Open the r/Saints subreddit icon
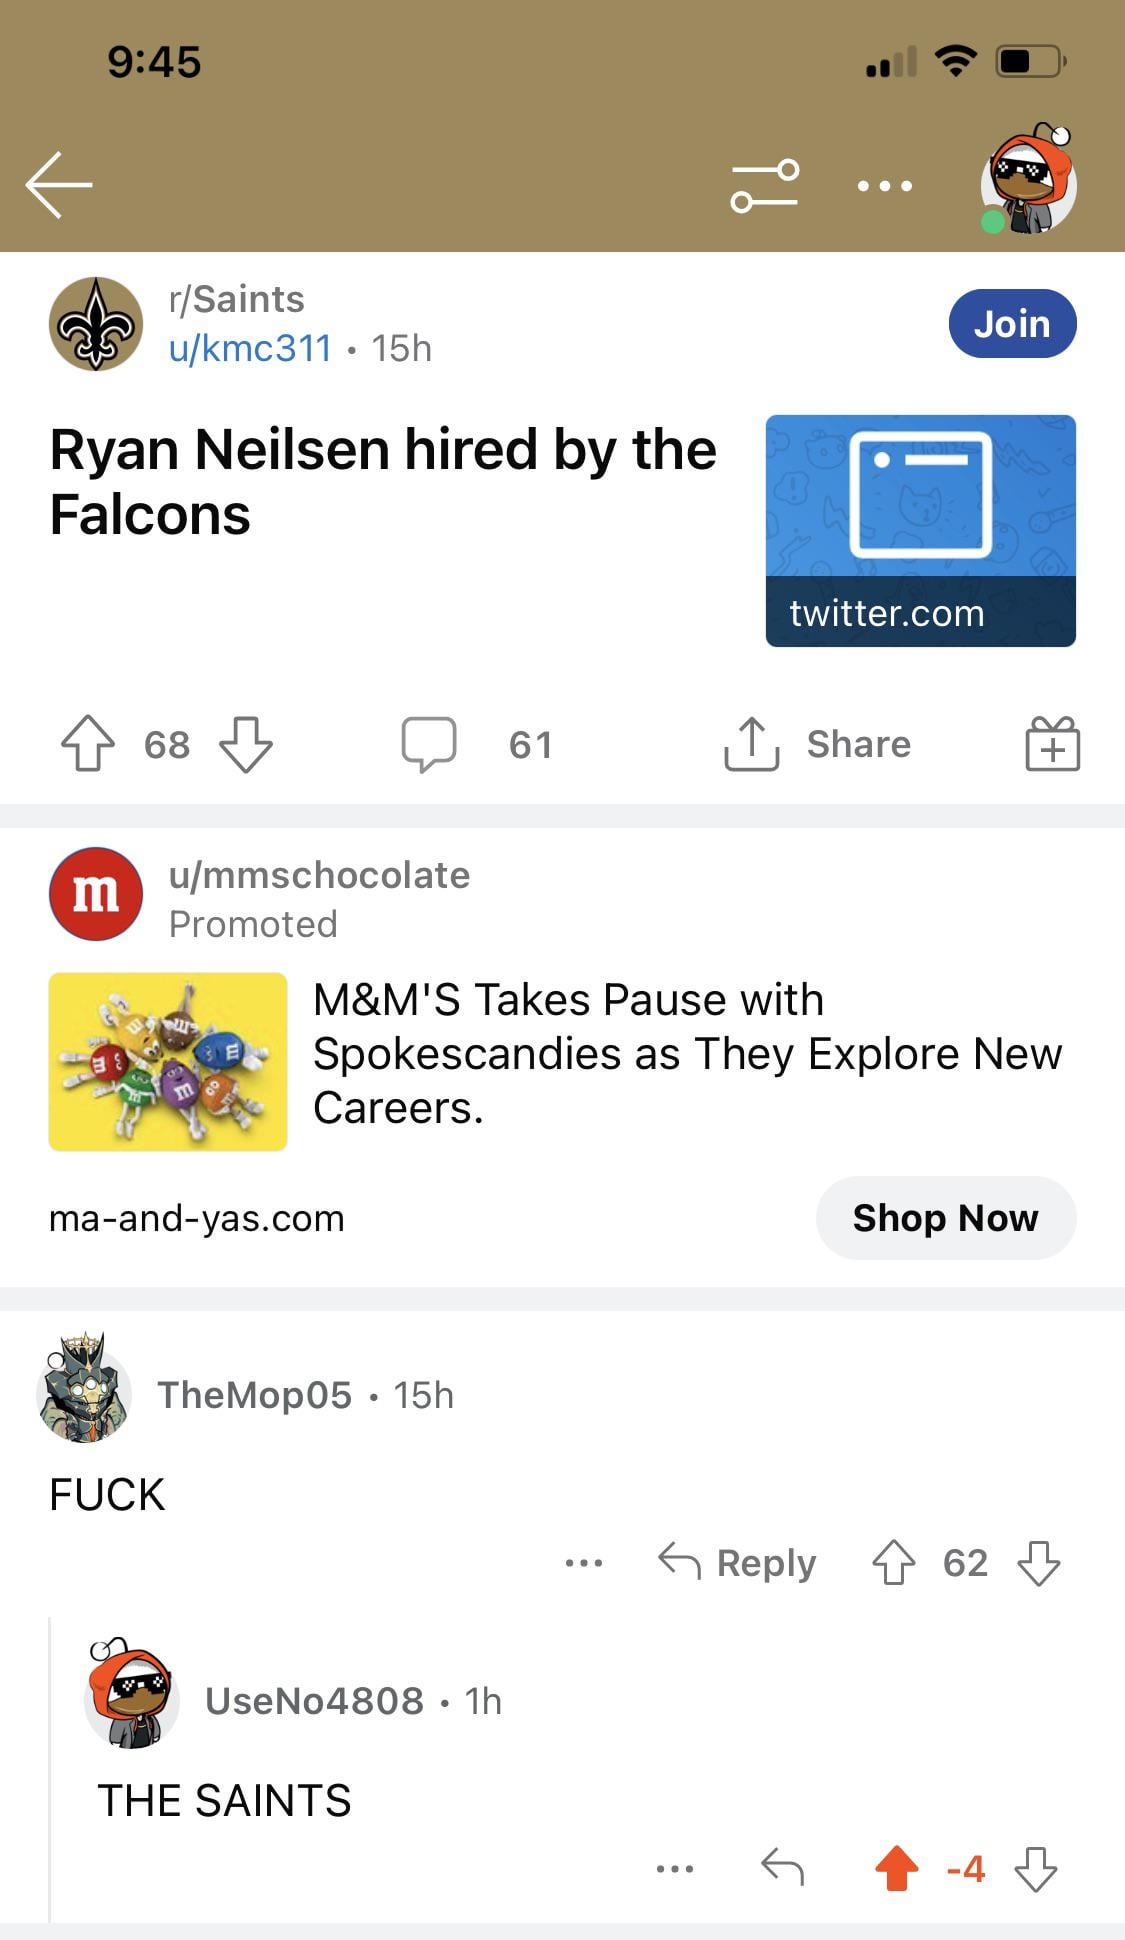Viewport: 1125px width, 1940px height. 96,324
